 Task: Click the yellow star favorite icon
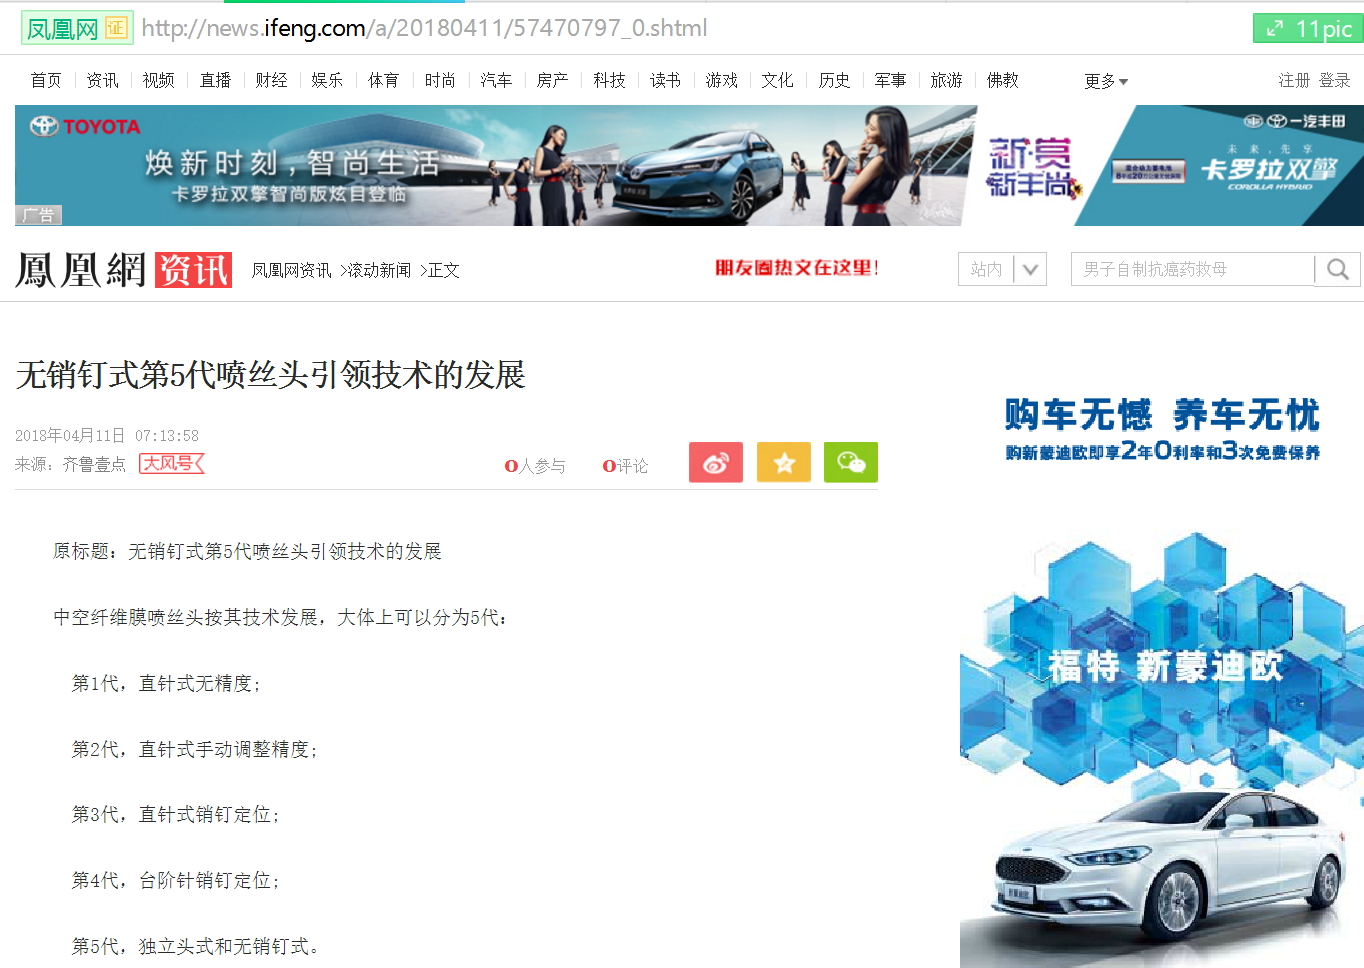(x=783, y=462)
